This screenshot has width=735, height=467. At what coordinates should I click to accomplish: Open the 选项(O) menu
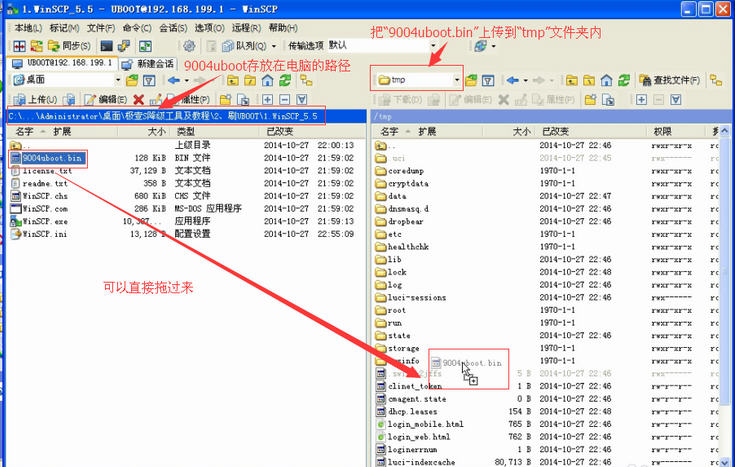click(210, 28)
